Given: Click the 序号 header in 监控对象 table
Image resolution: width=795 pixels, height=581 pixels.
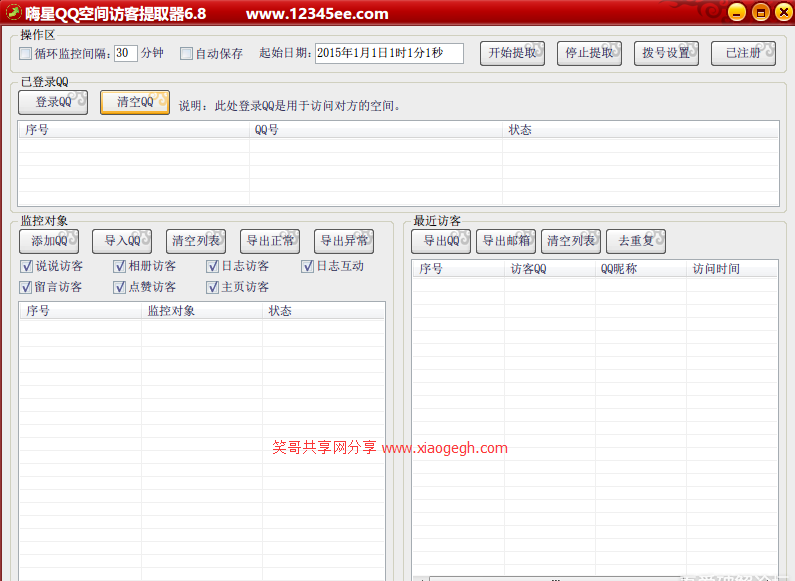Looking at the screenshot, I should [x=81, y=311].
